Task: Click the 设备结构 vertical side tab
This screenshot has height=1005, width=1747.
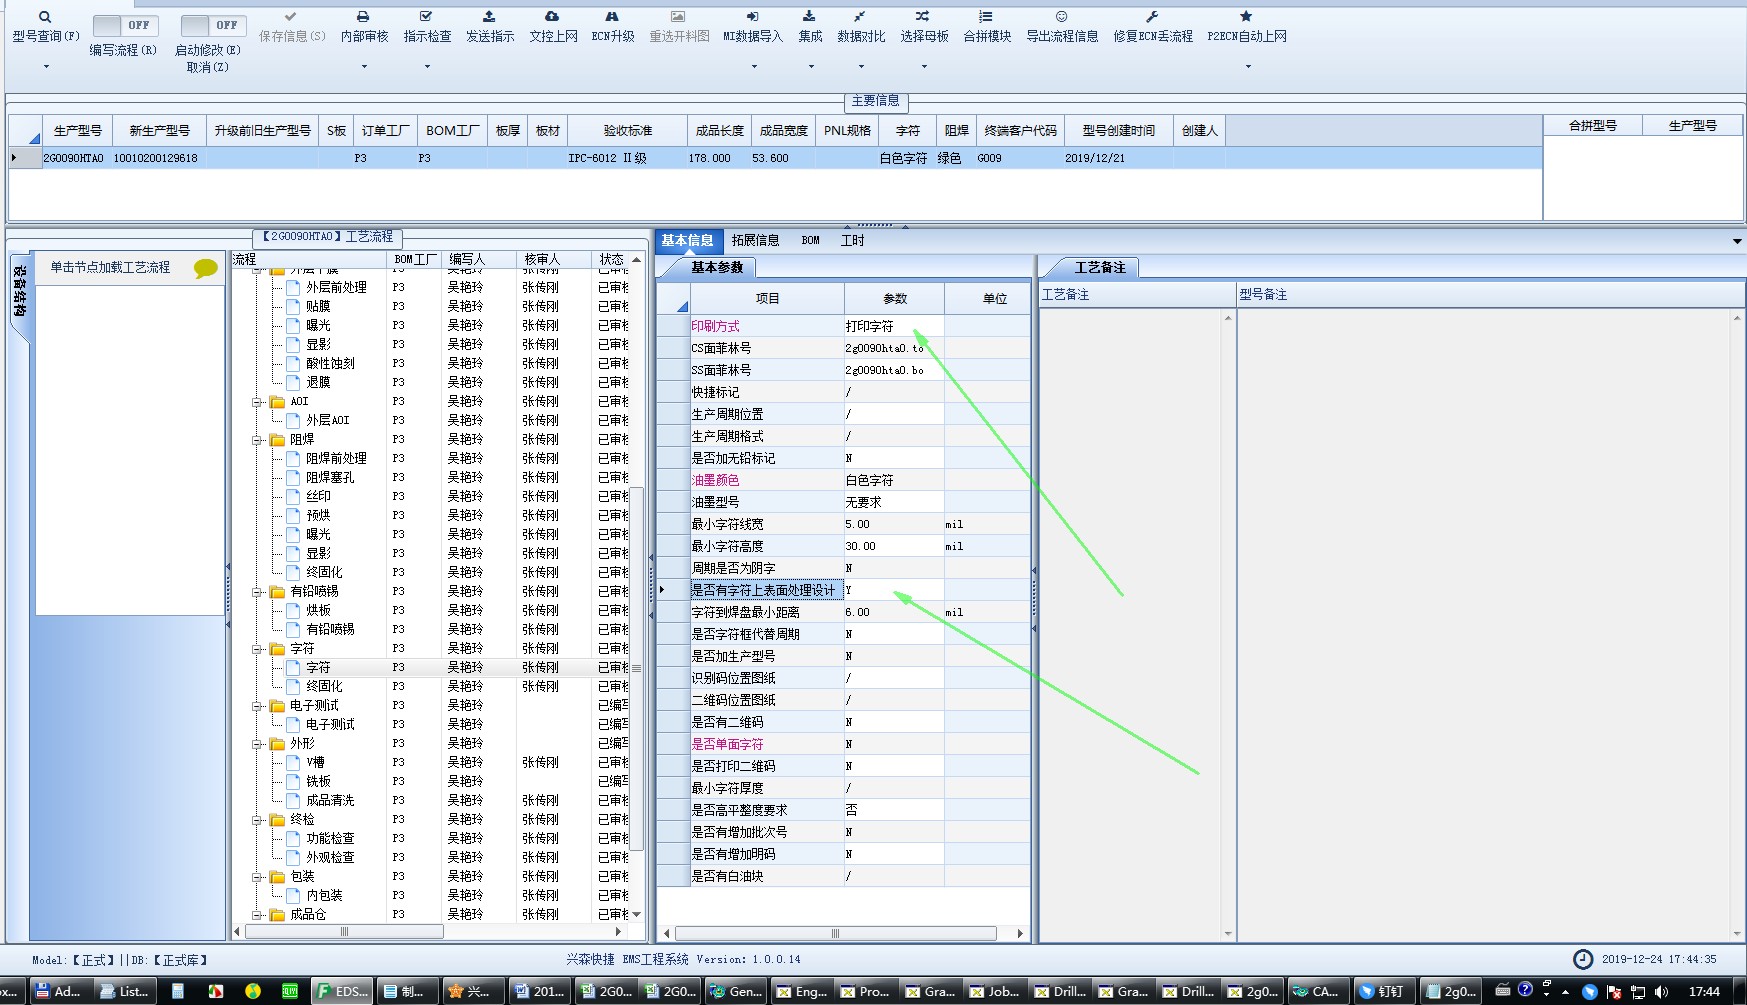Action: [19, 292]
